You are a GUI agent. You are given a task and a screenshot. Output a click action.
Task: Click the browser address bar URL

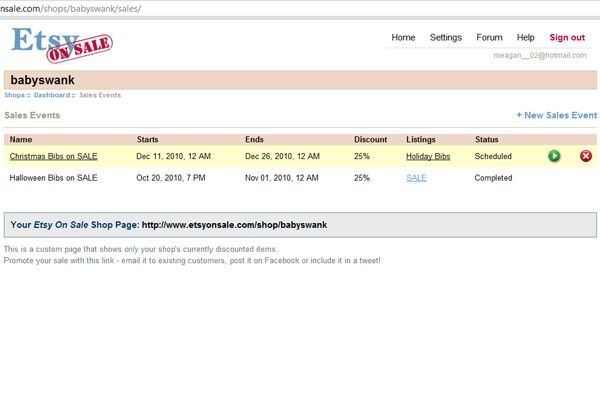coord(70,8)
